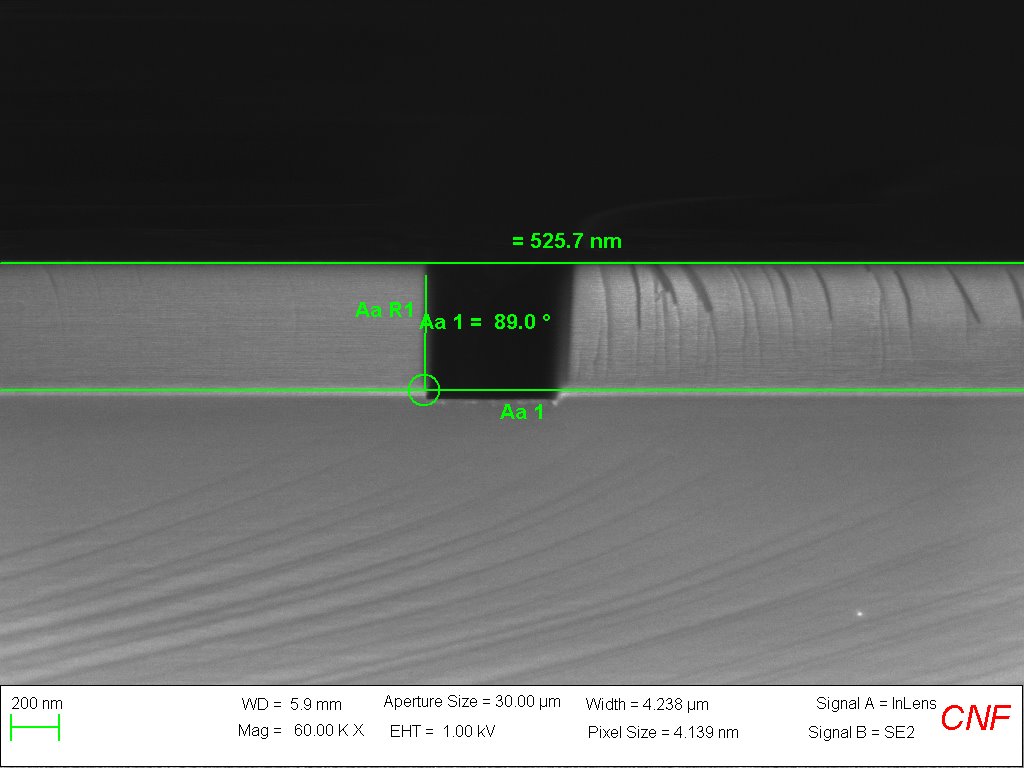Click the 'Signal B = SE2' entry
The height and width of the screenshot is (768, 1024).
(861, 732)
